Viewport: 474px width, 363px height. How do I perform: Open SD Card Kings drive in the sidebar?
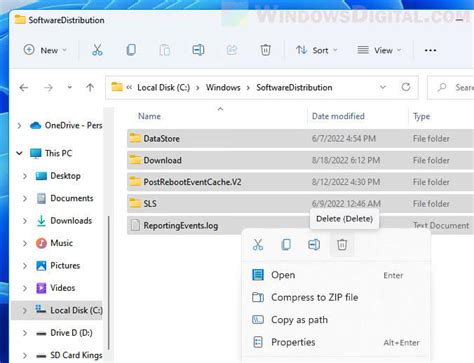pos(69,355)
